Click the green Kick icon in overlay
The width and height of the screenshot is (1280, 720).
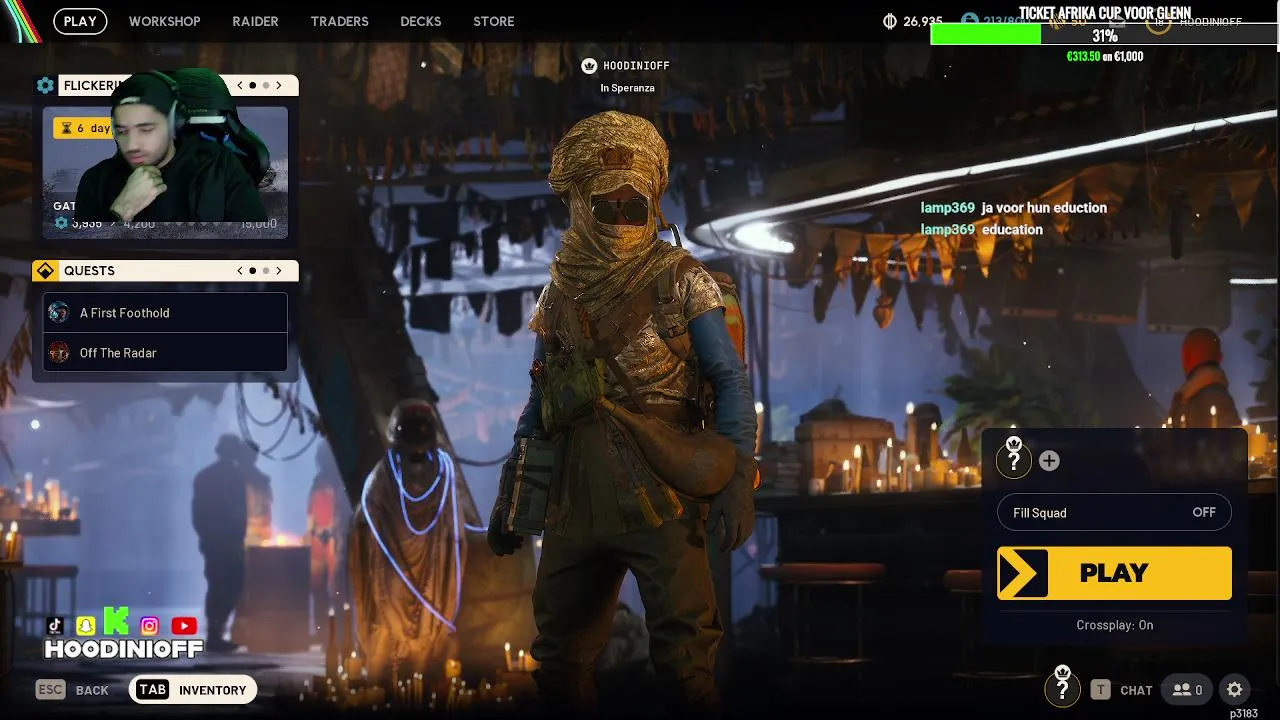116,622
